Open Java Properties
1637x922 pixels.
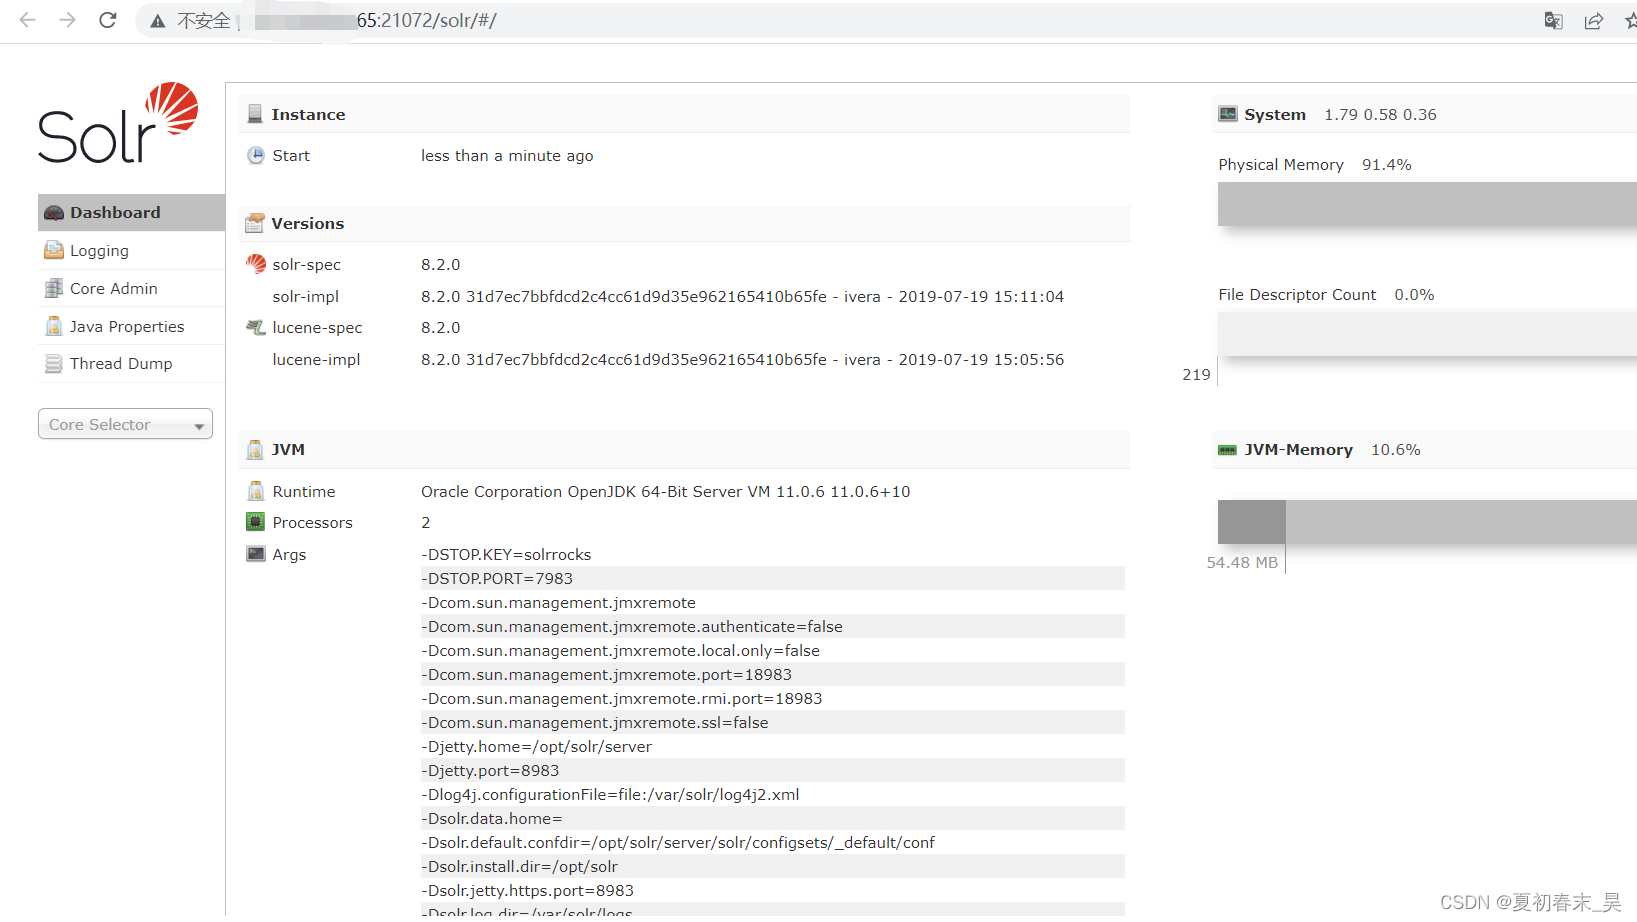click(131, 326)
